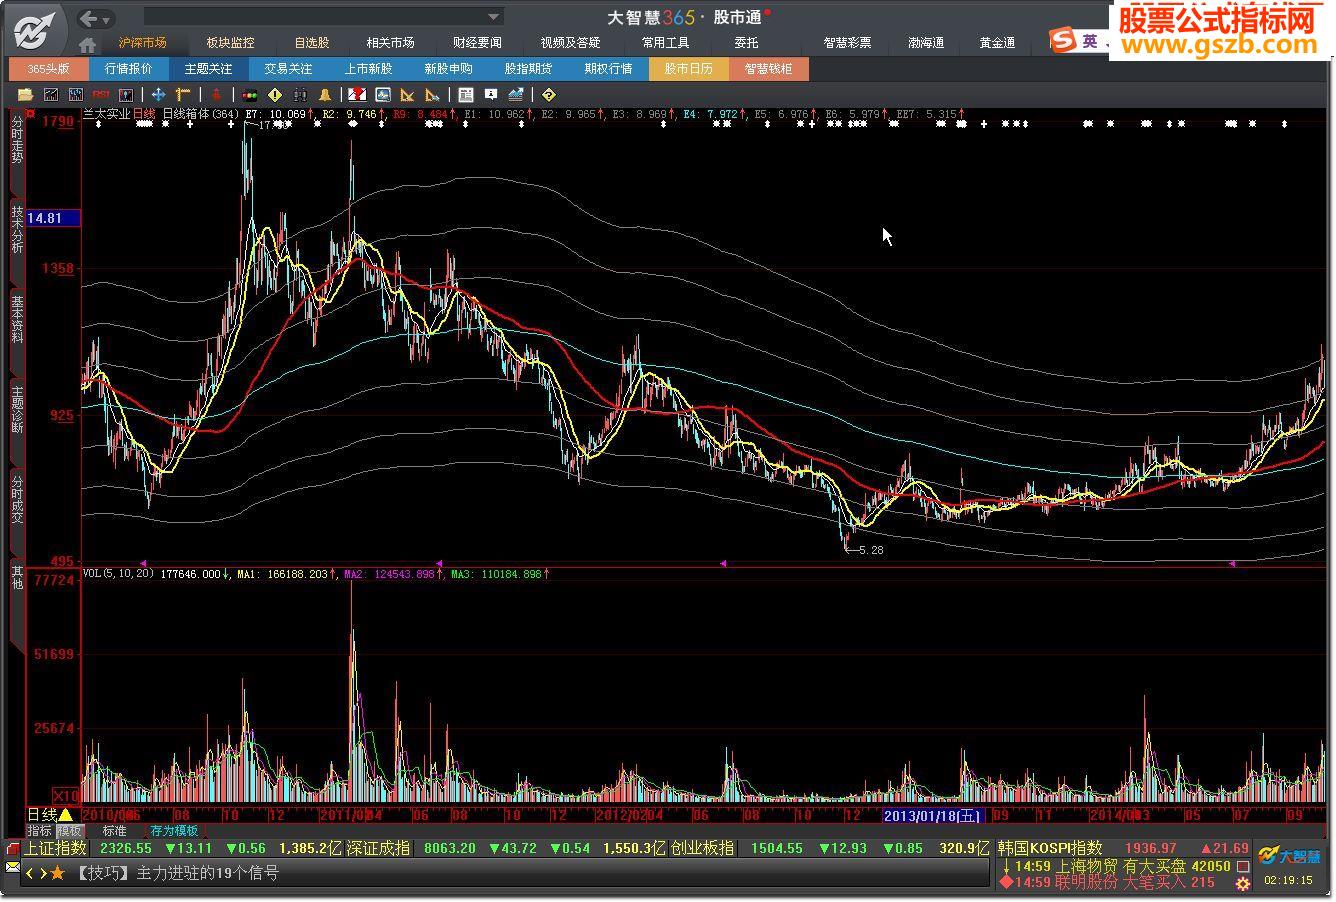The height and width of the screenshot is (902, 1336).
Task: Click the message bubble toolbar icon
Action: [491, 95]
